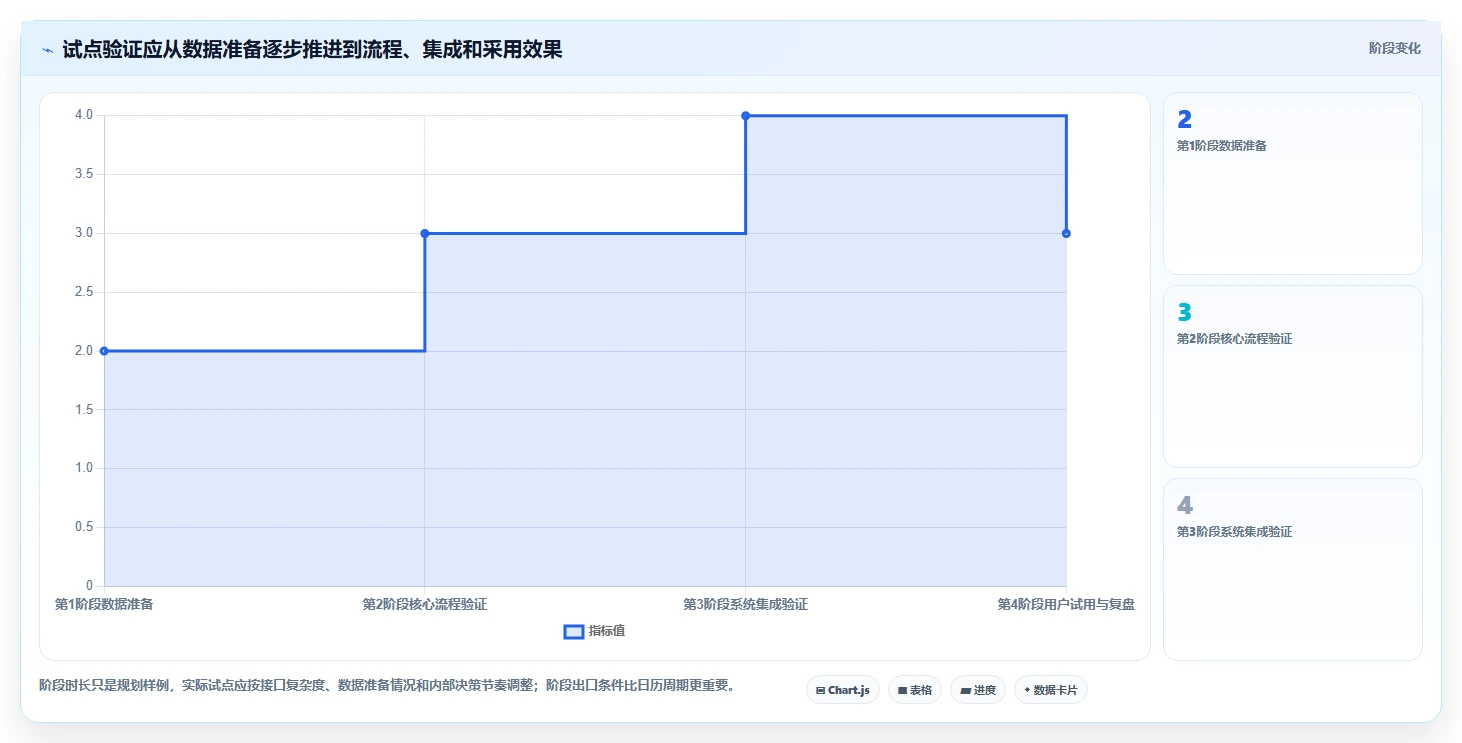Open the 数据卡片 chip

(x=1051, y=690)
